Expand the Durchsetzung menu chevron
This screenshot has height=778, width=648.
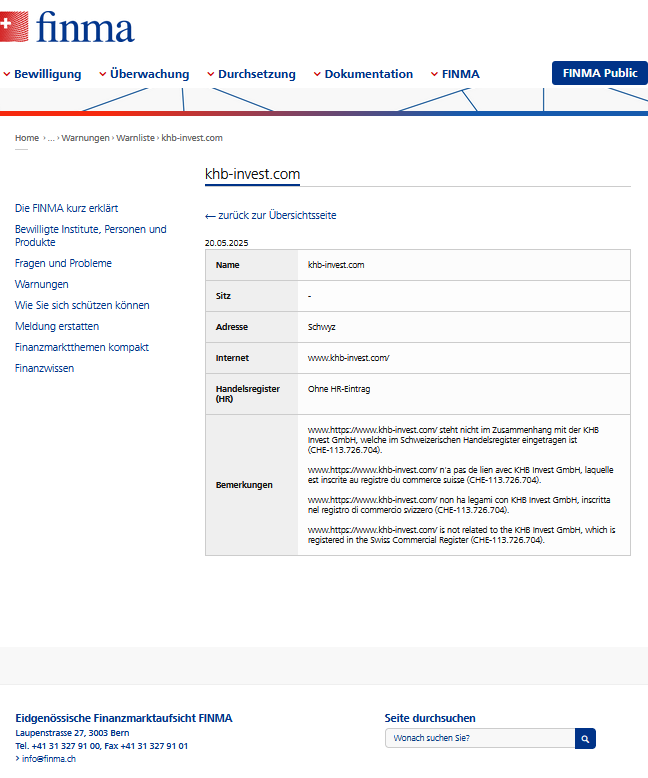[211, 74]
